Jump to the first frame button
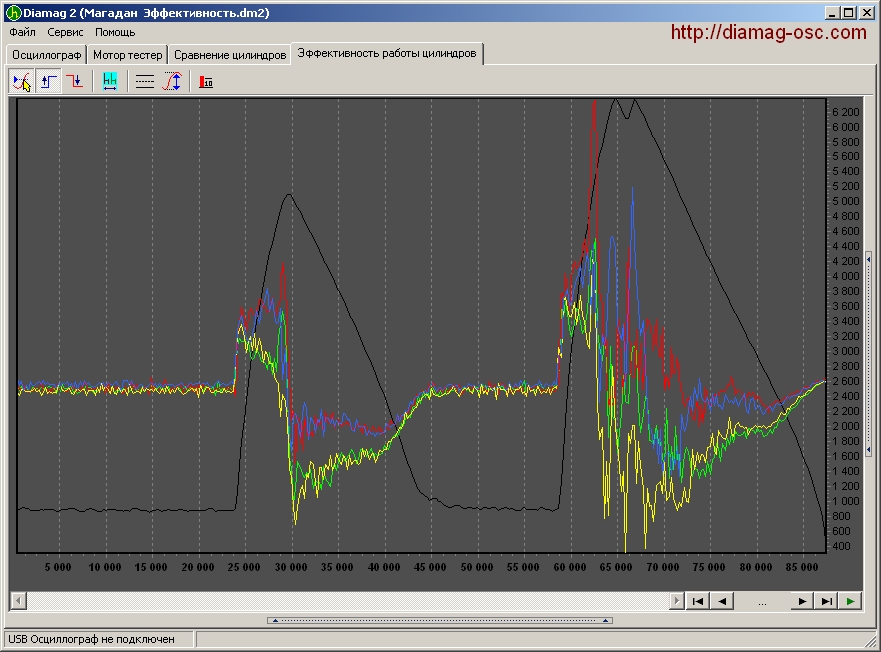 click(698, 601)
